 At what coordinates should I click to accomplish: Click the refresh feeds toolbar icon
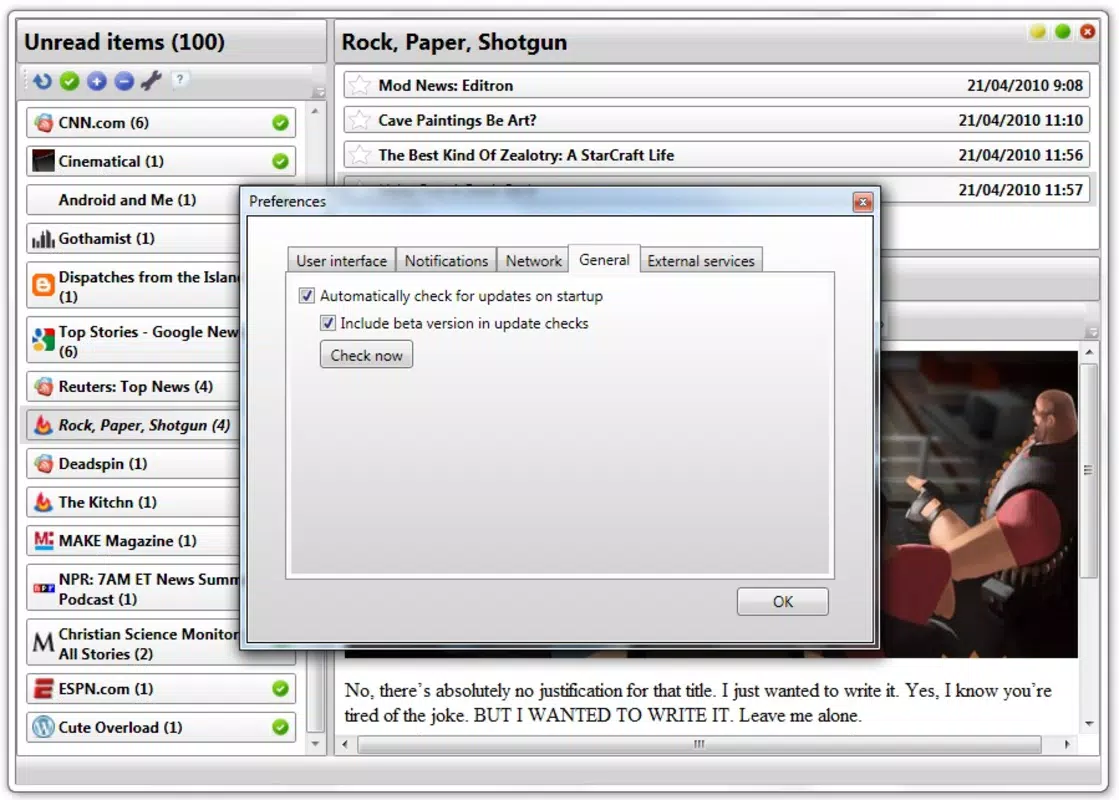[x=42, y=81]
